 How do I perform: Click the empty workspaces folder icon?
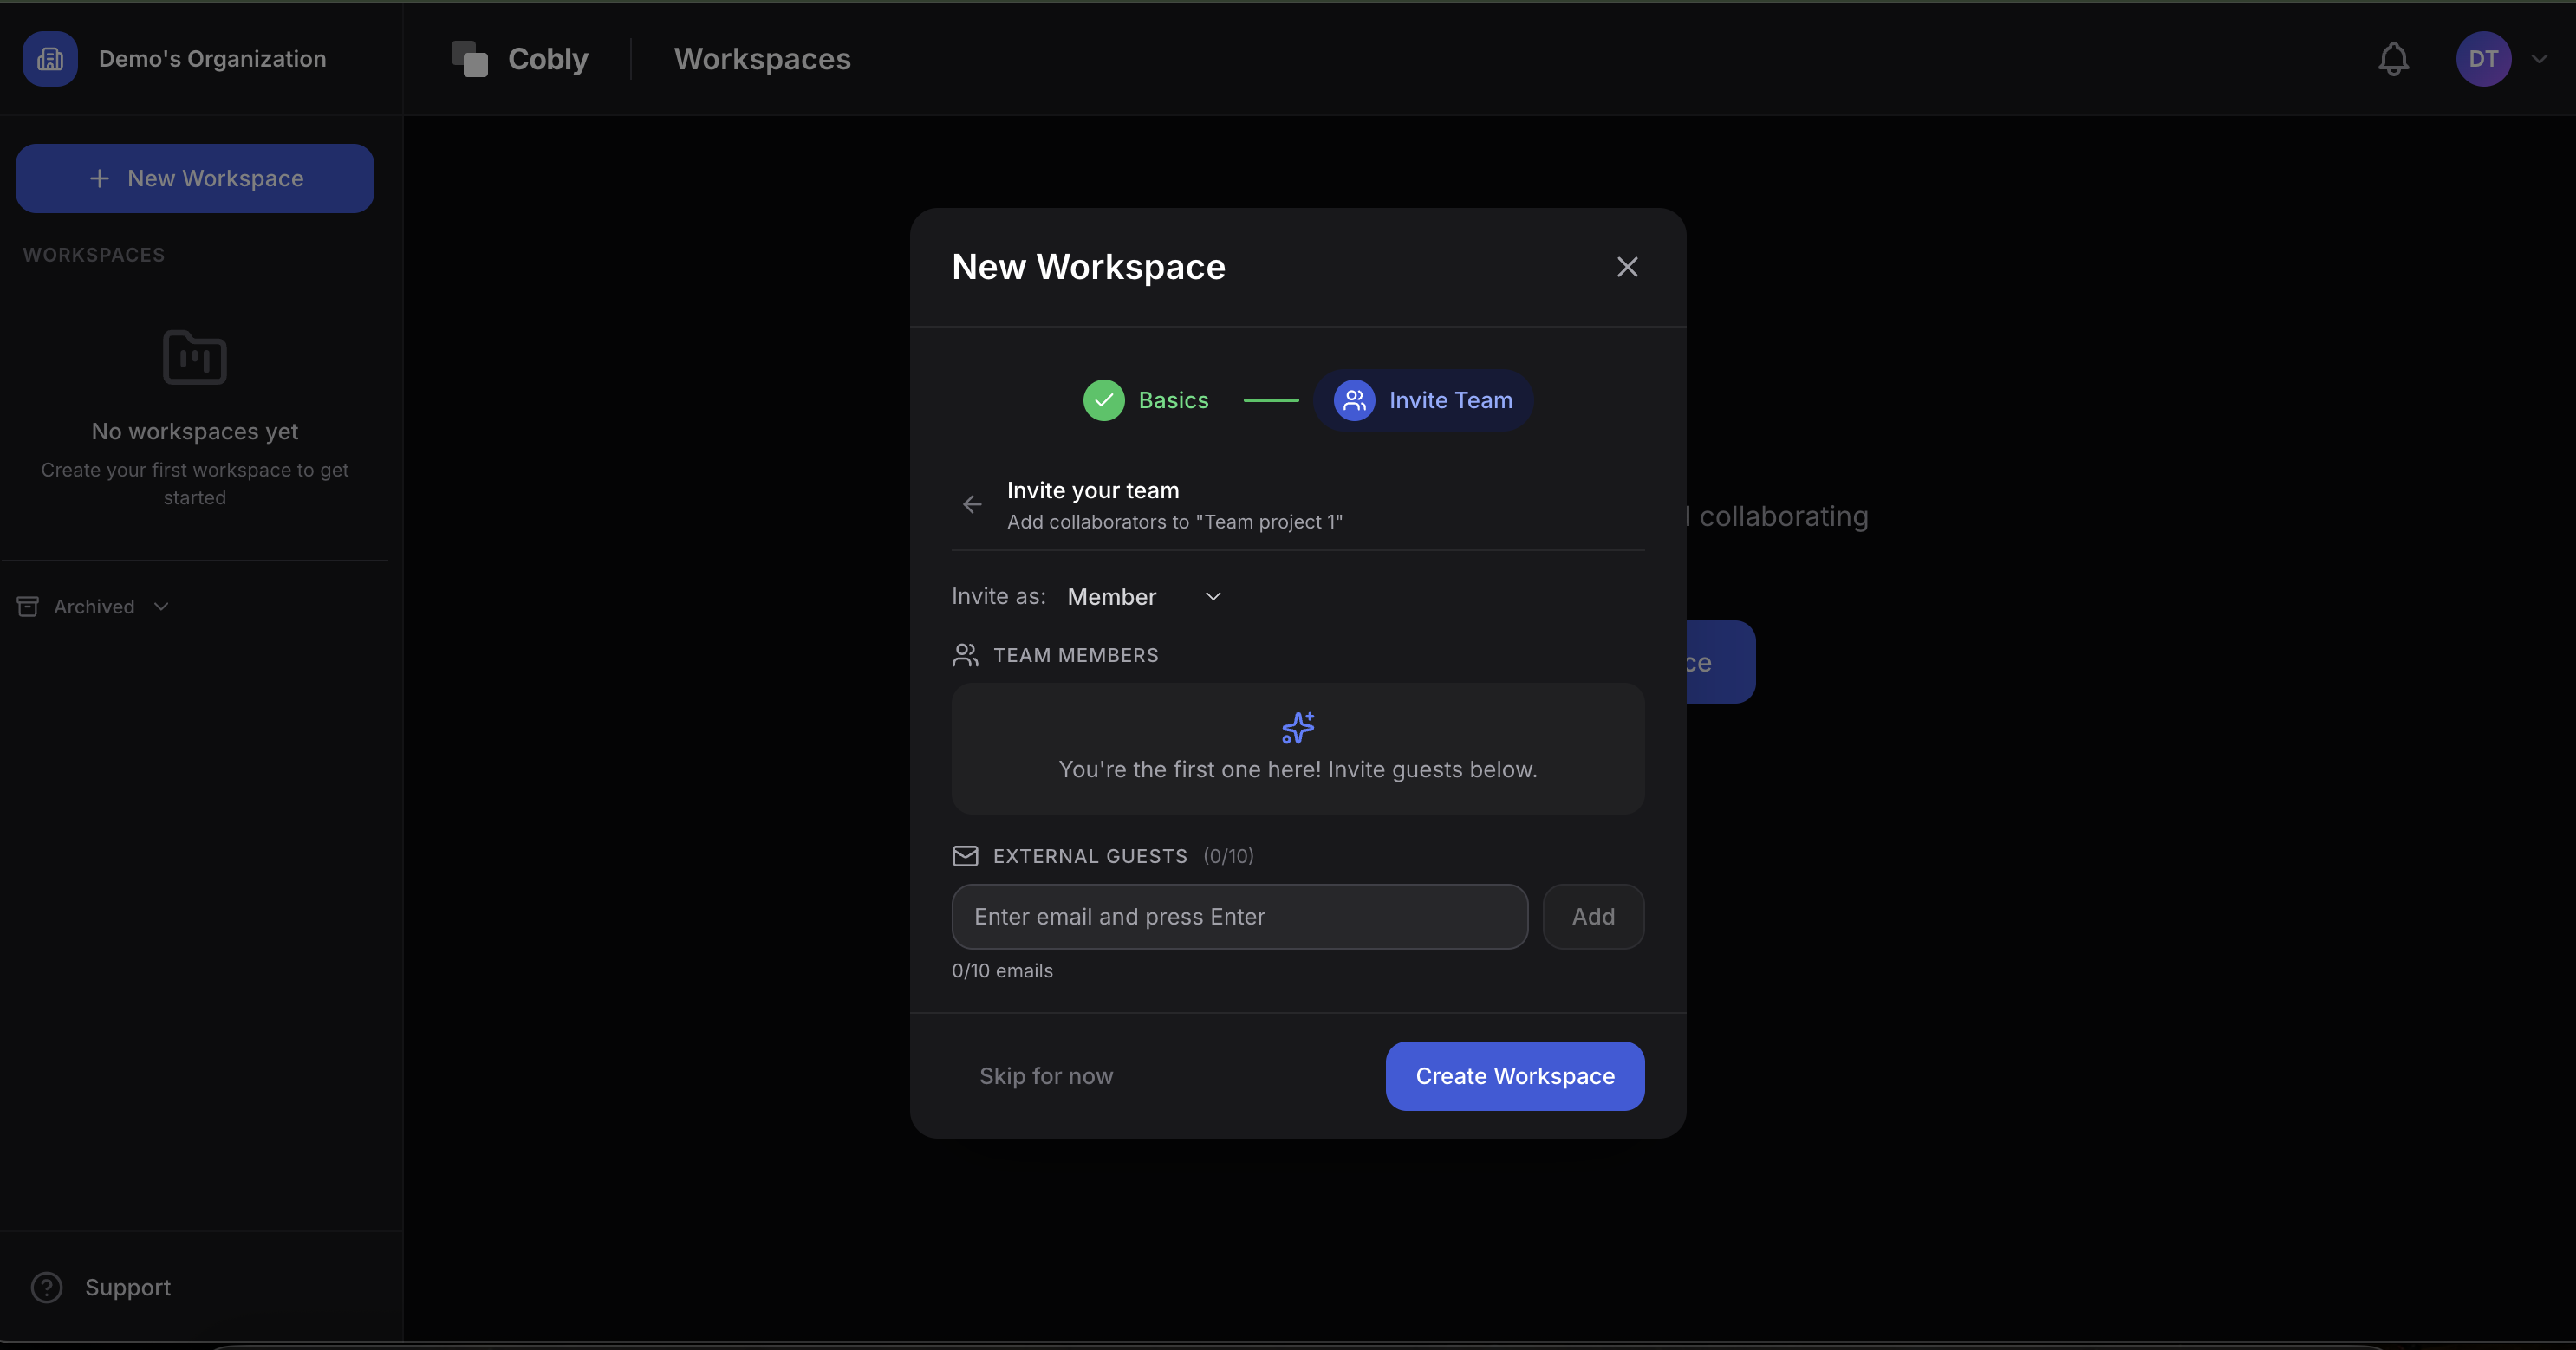195,357
